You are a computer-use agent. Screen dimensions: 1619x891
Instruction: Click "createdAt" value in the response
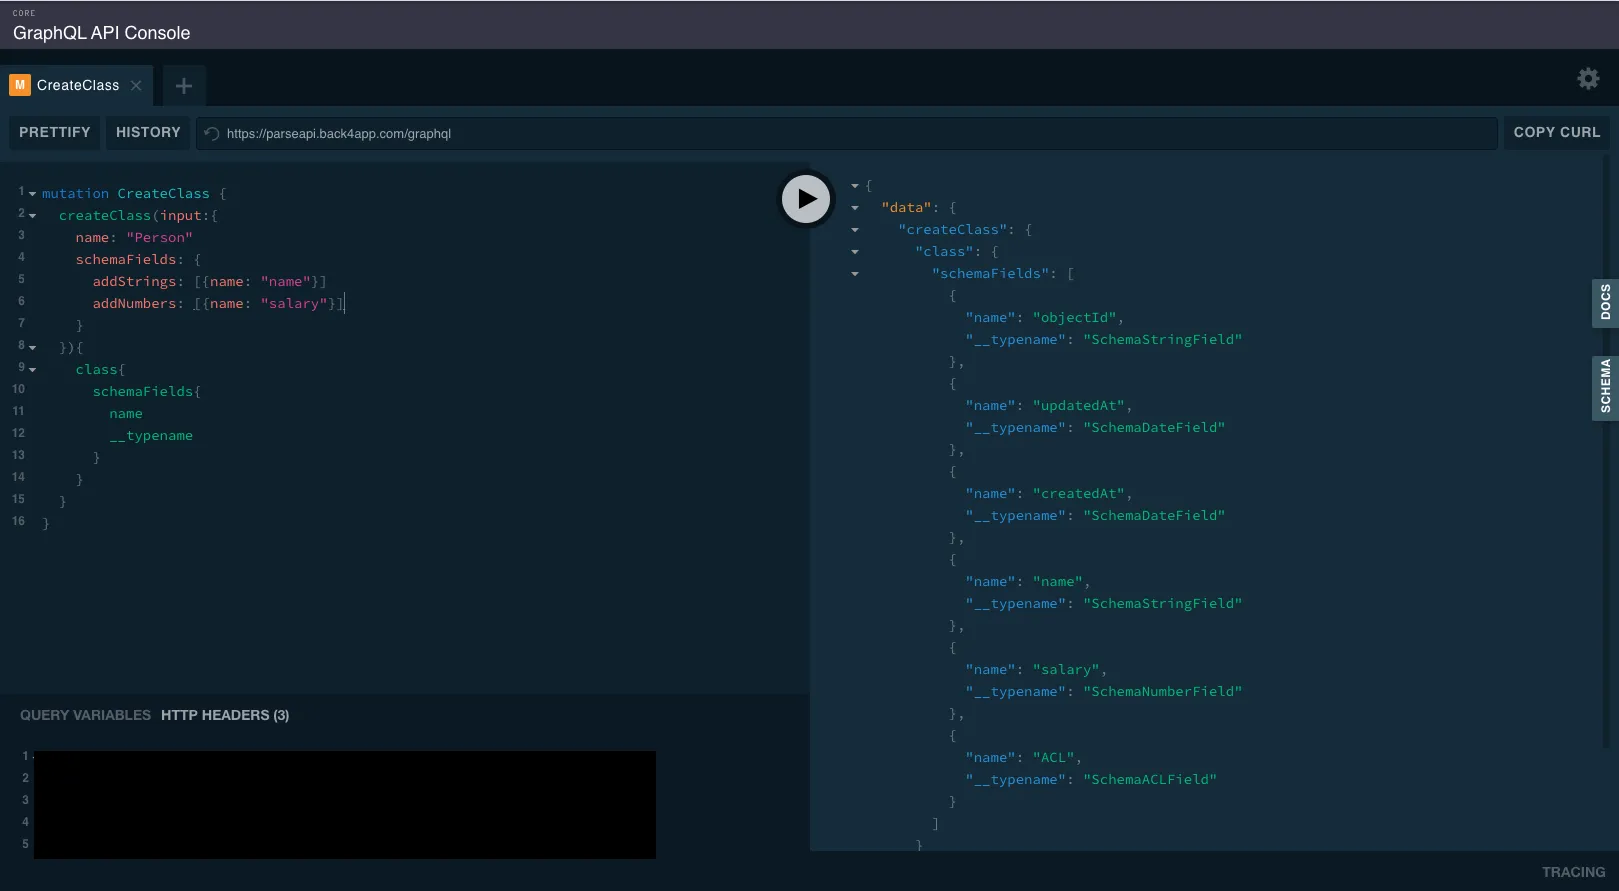[1078, 494]
